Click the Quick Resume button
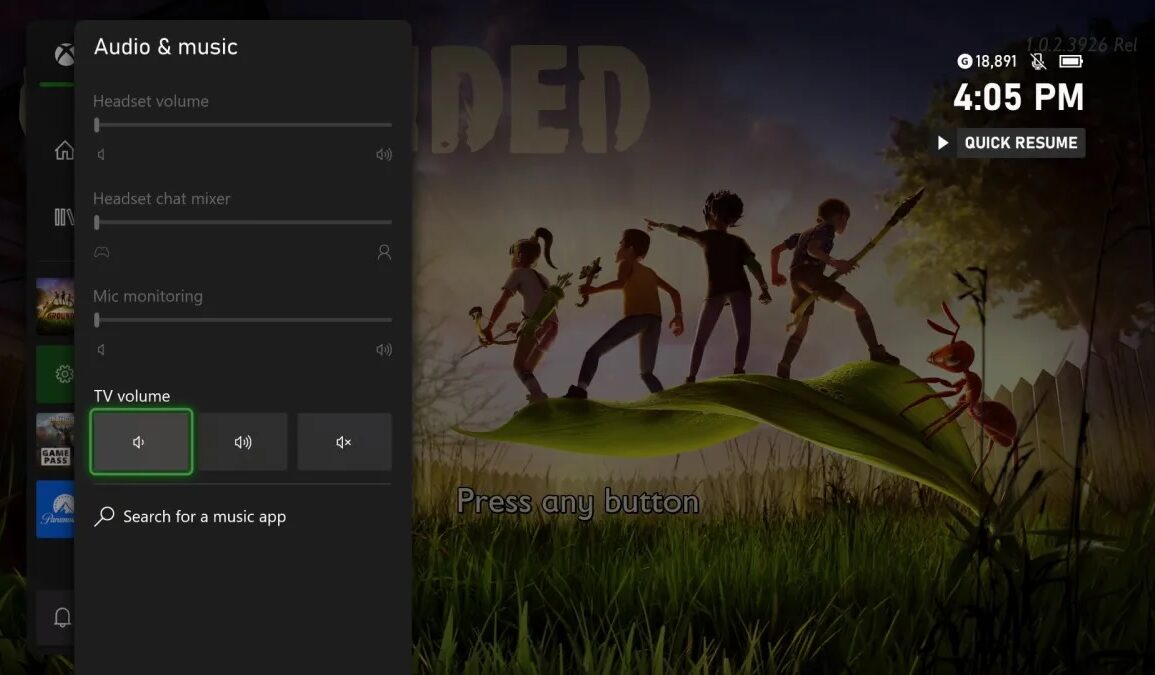 pos(1020,142)
